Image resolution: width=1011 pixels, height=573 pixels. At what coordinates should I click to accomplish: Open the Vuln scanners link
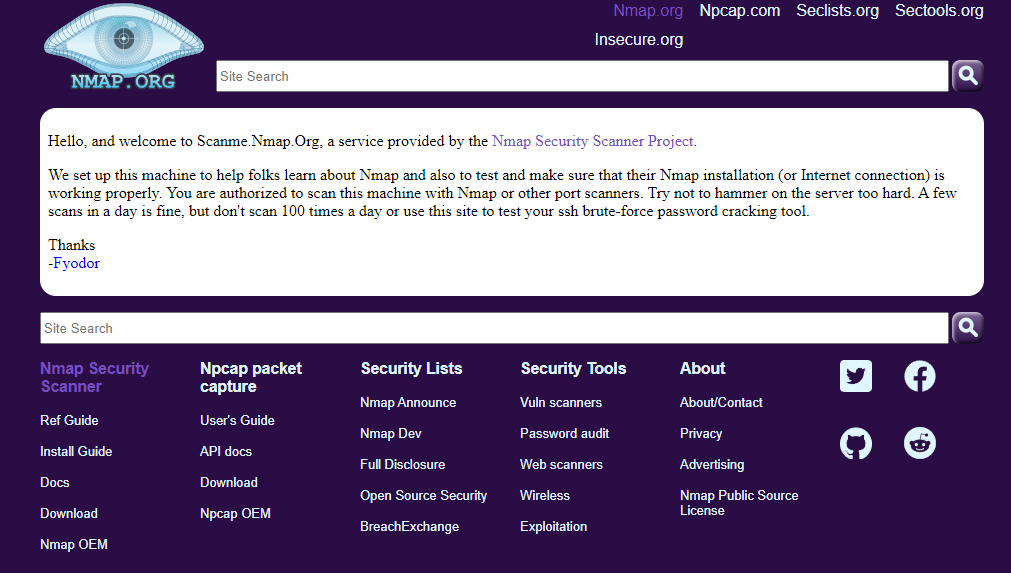pyautogui.click(x=561, y=402)
